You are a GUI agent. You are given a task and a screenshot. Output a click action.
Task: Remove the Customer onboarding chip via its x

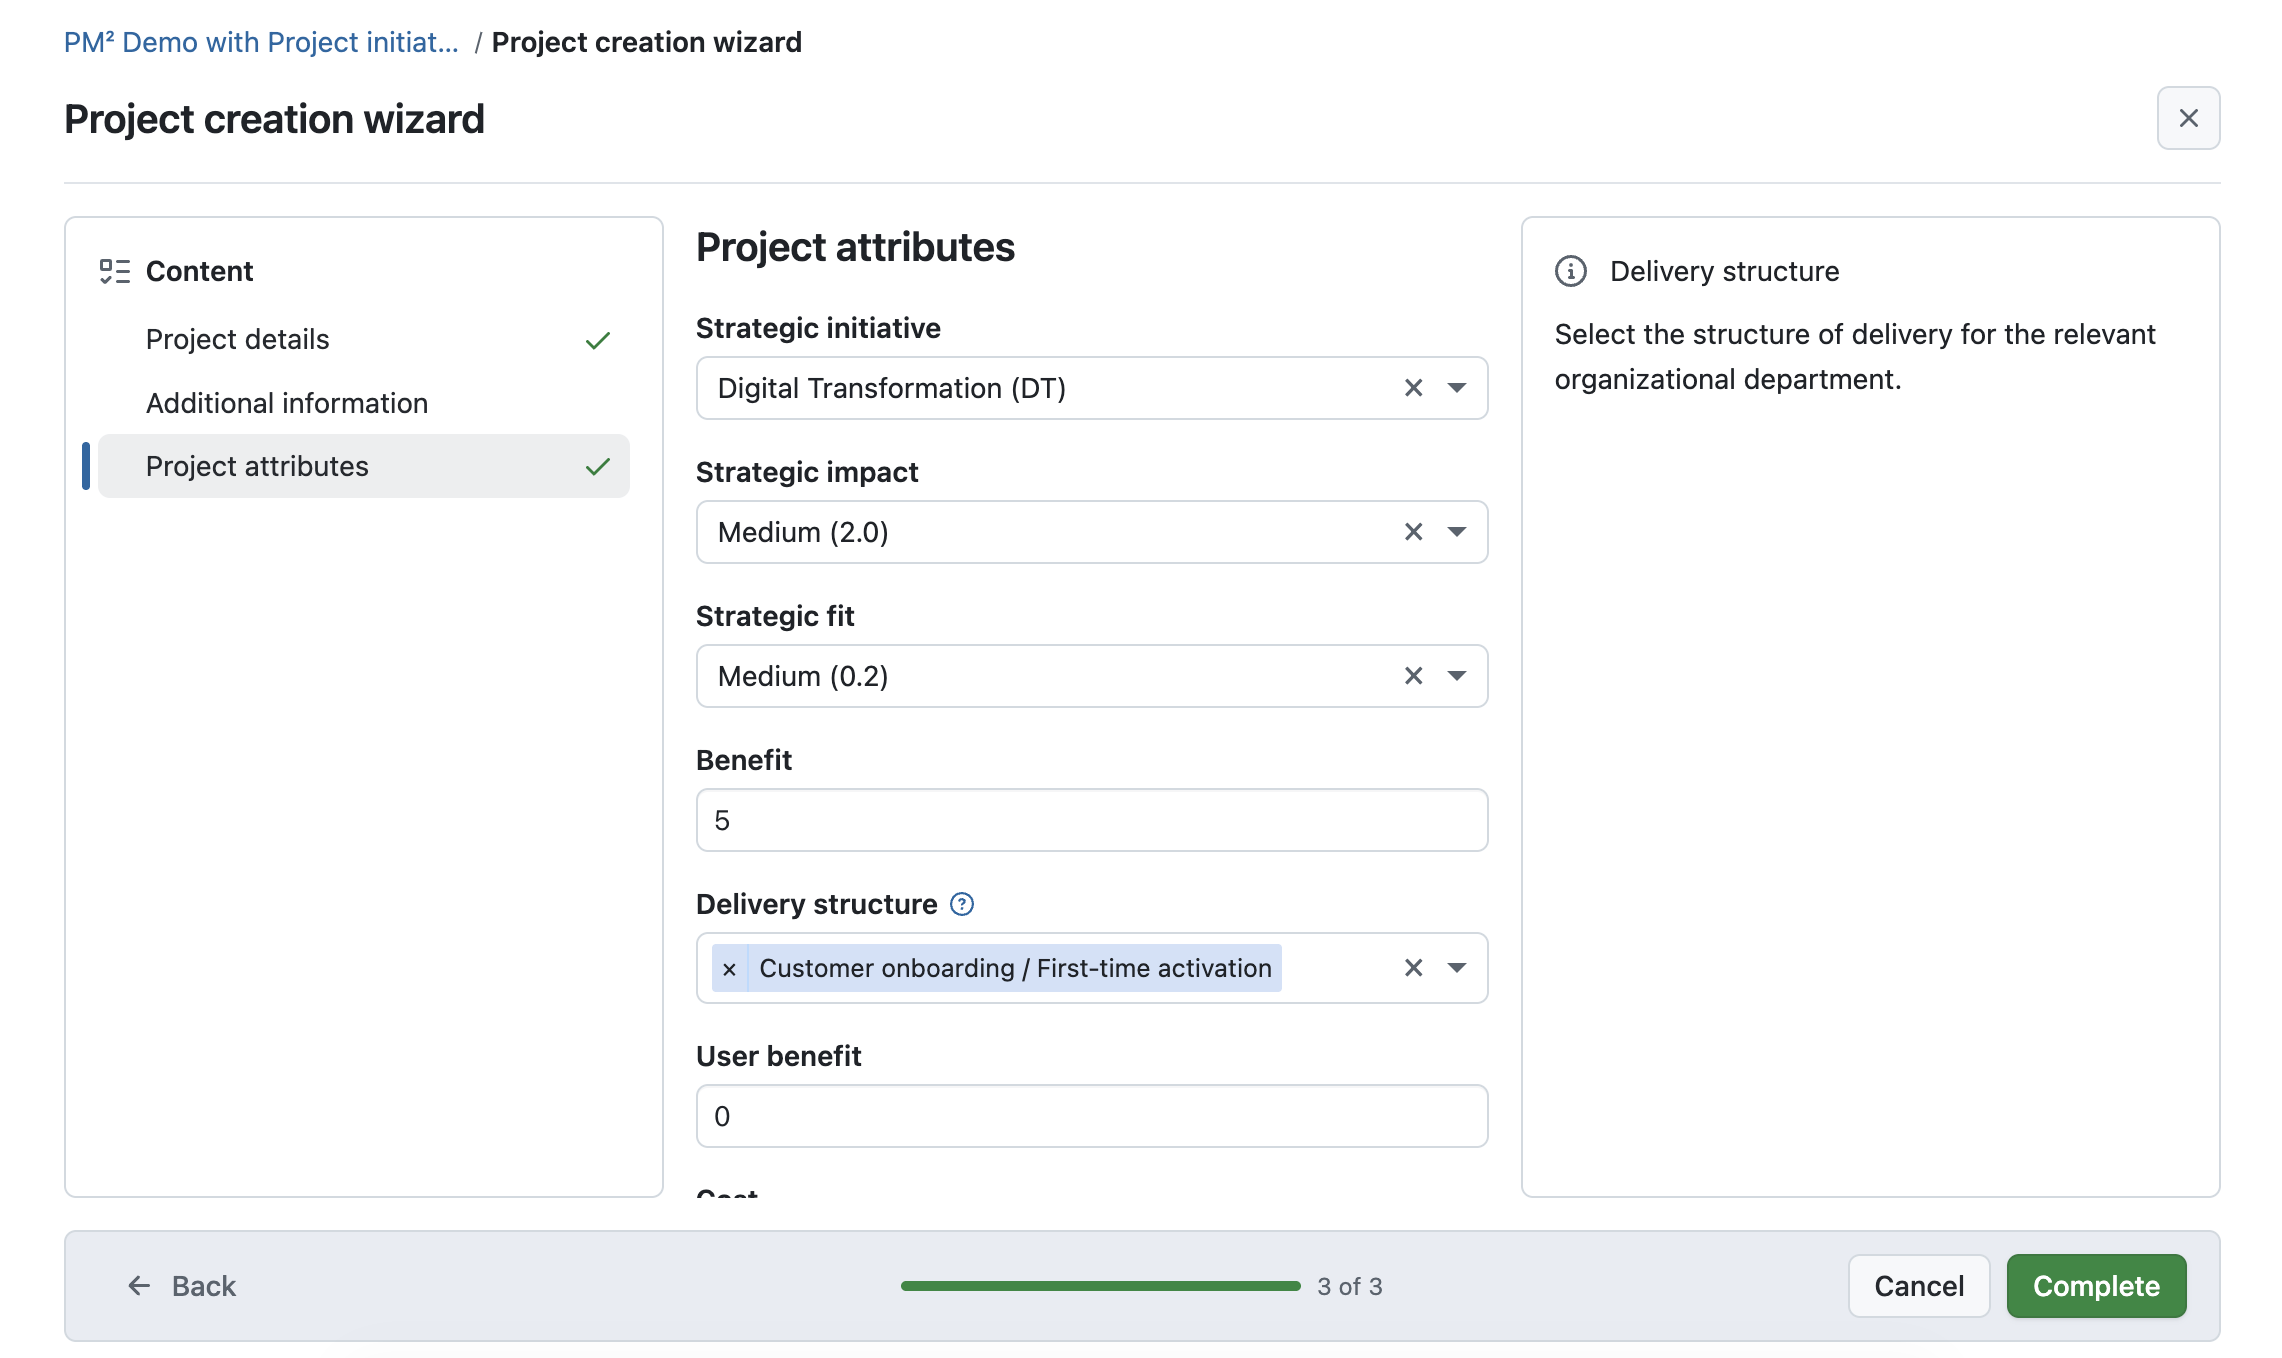[x=729, y=968]
